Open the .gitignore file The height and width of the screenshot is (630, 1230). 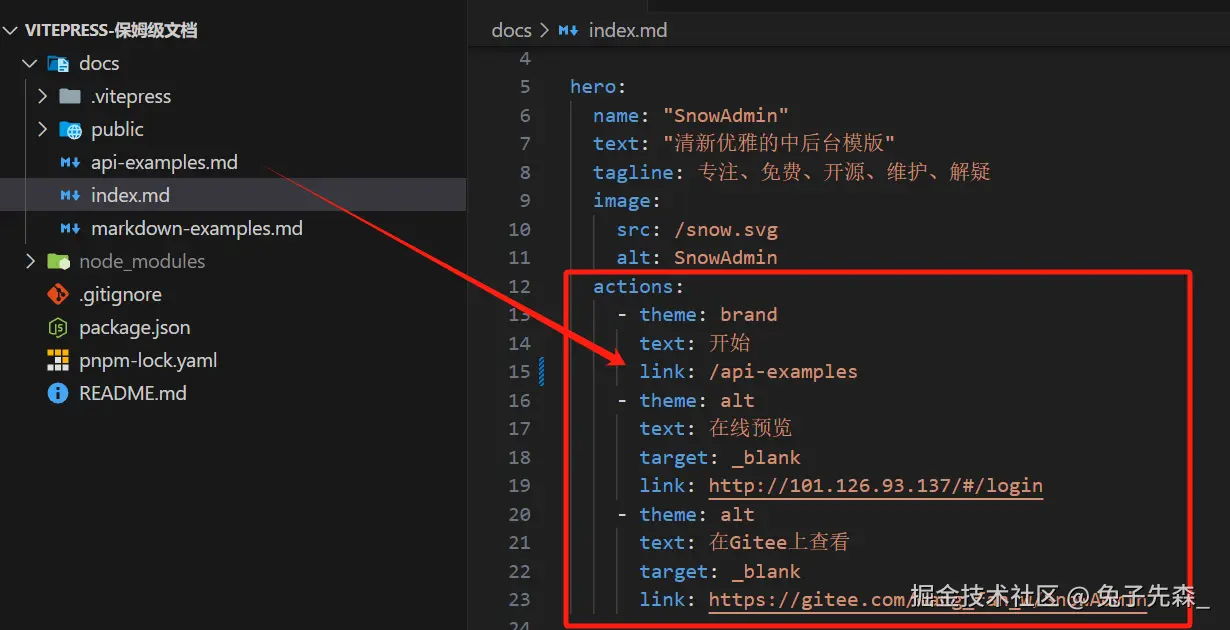point(120,295)
